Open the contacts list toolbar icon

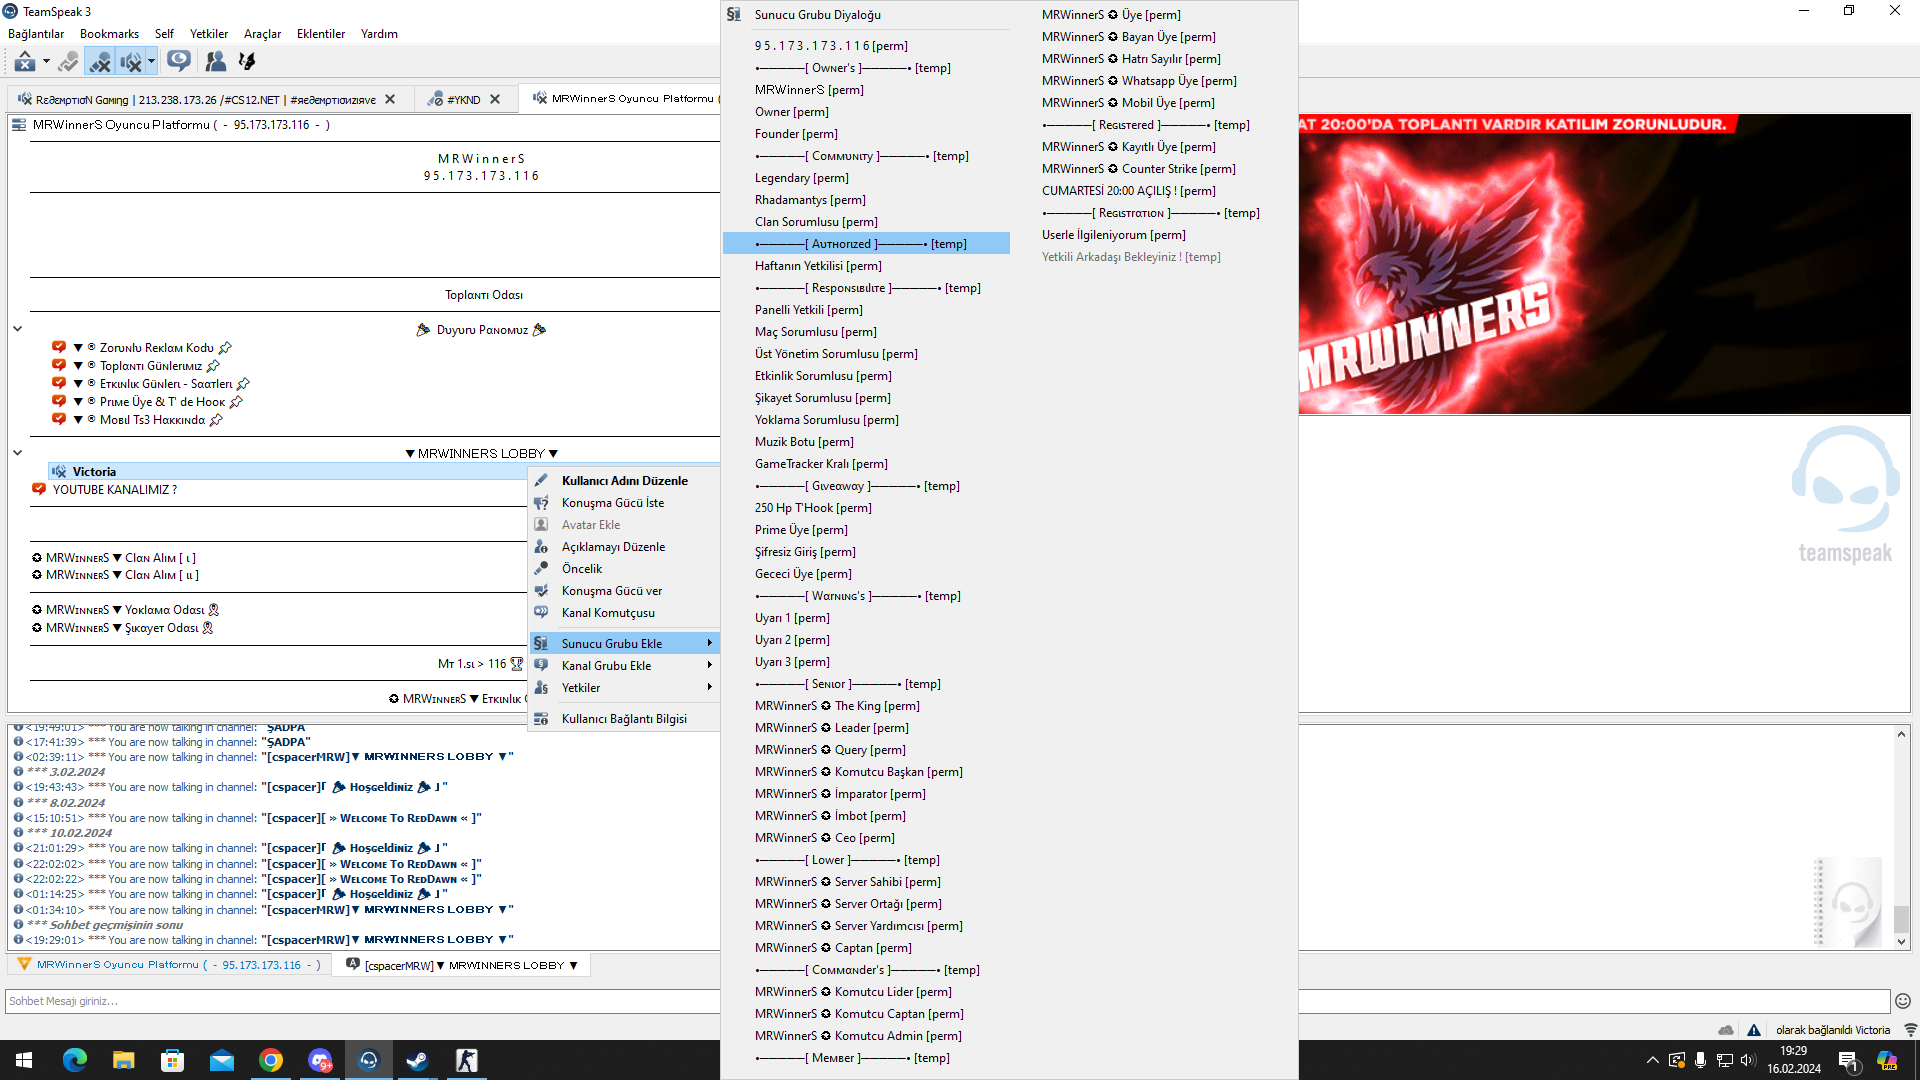[x=215, y=62]
